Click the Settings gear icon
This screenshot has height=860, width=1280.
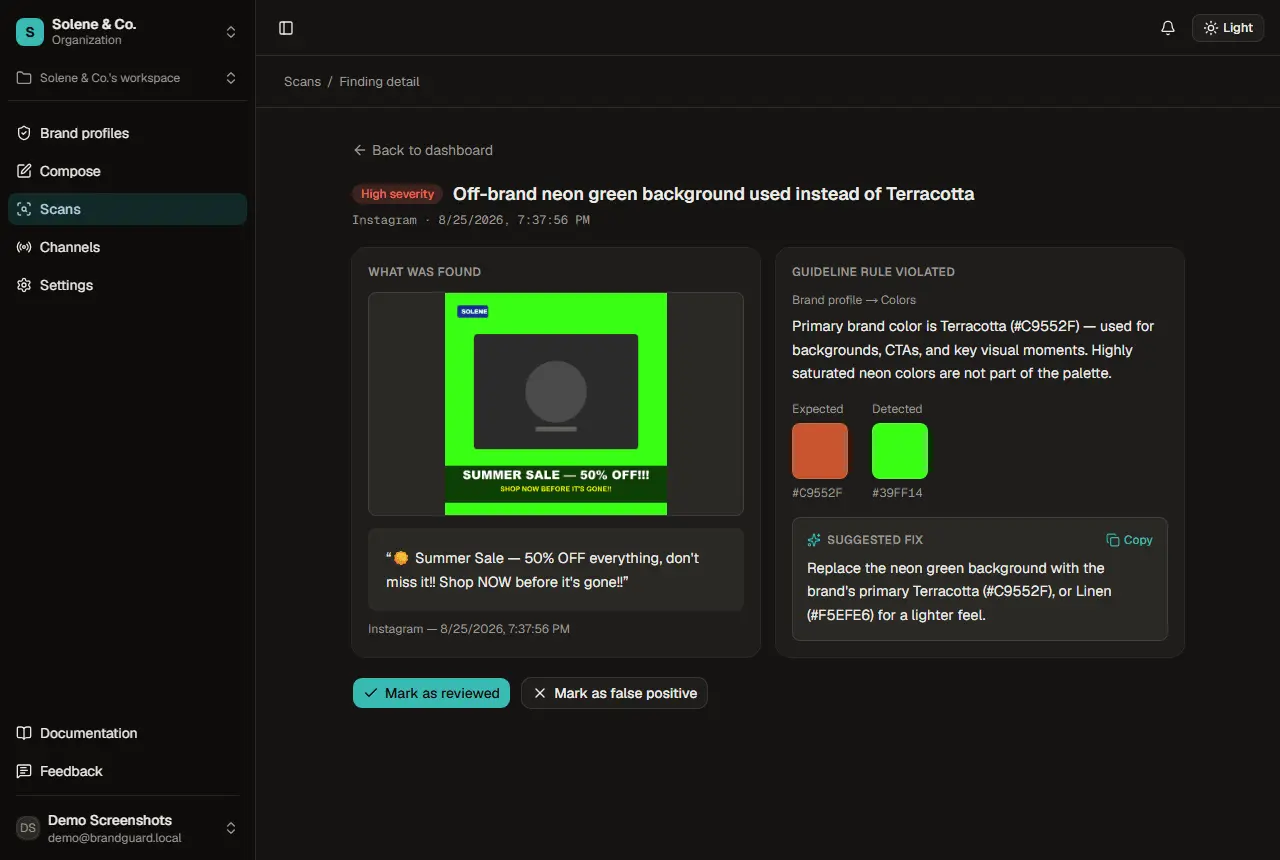[x=24, y=285]
